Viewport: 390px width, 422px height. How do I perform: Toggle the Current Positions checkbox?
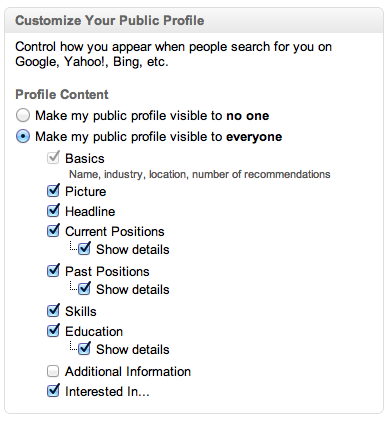(x=53, y=230)
